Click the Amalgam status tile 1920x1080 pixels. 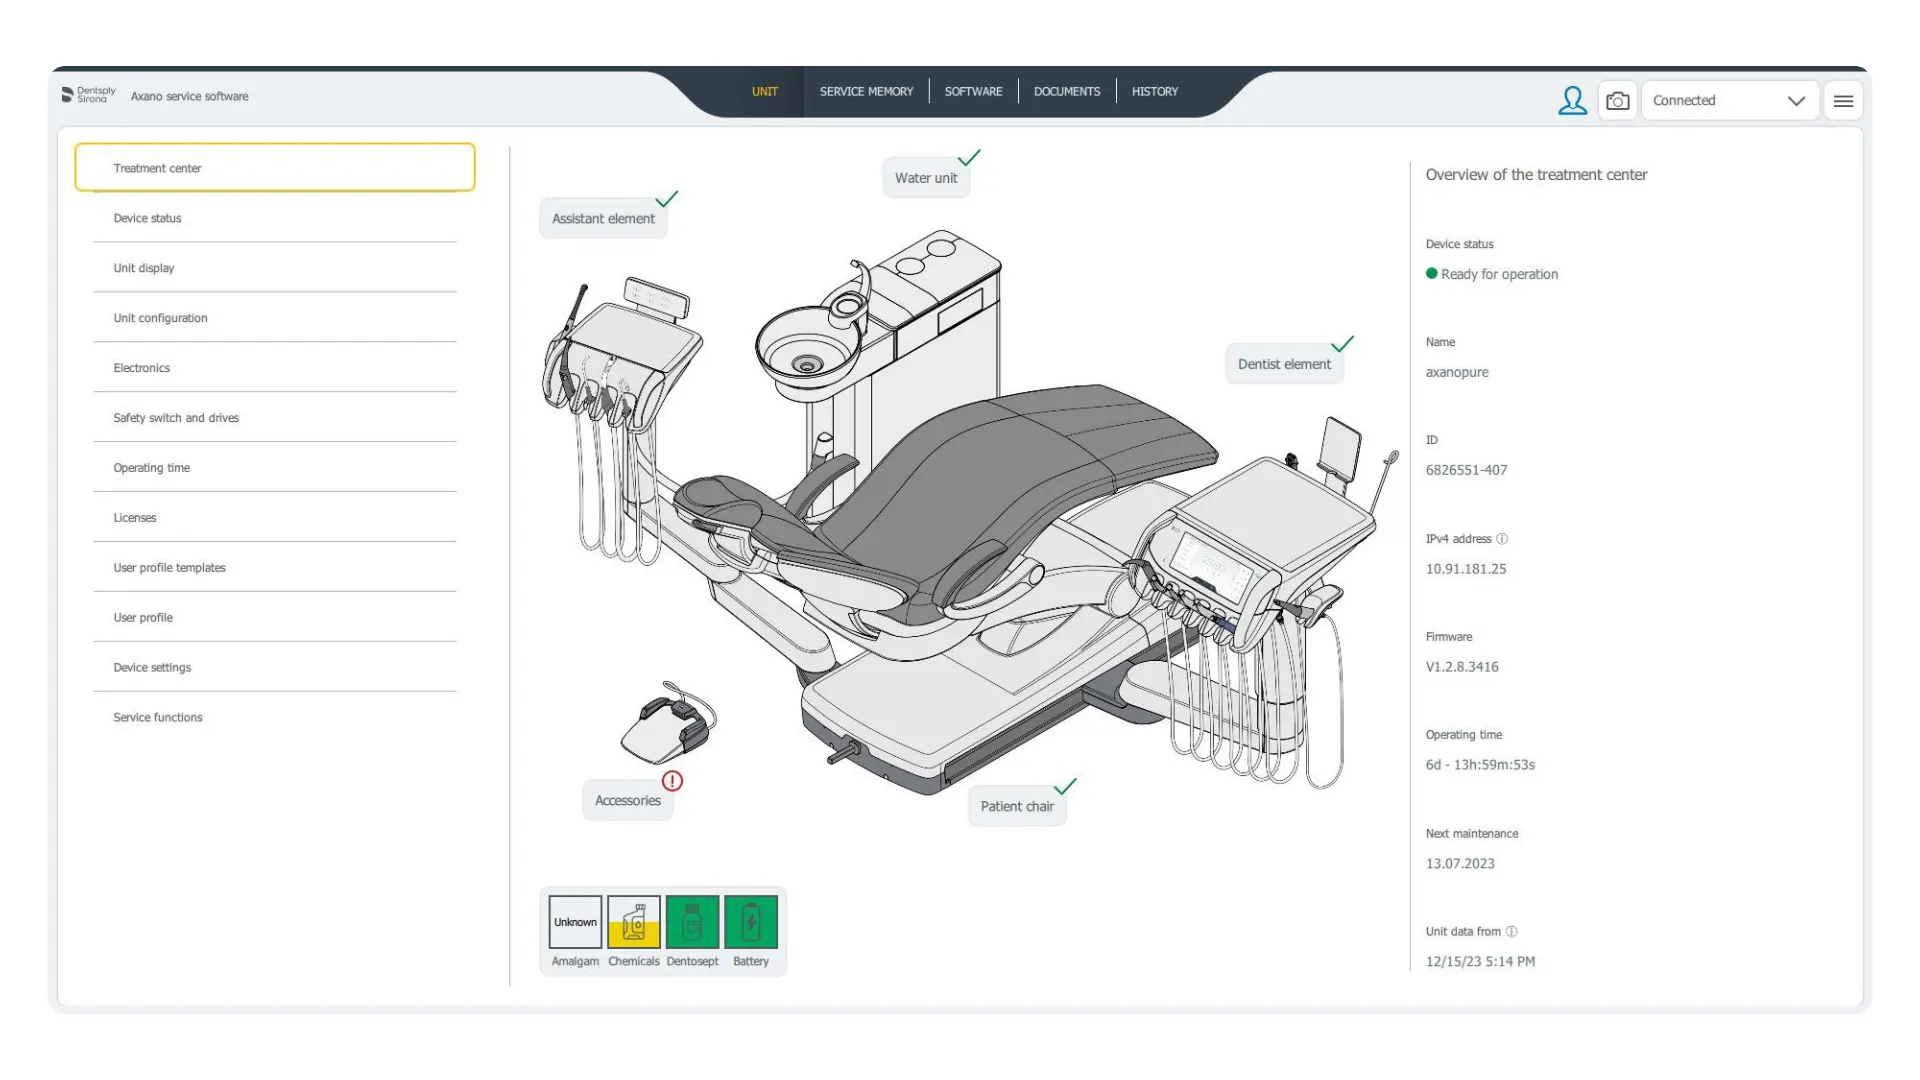[575, 922]
